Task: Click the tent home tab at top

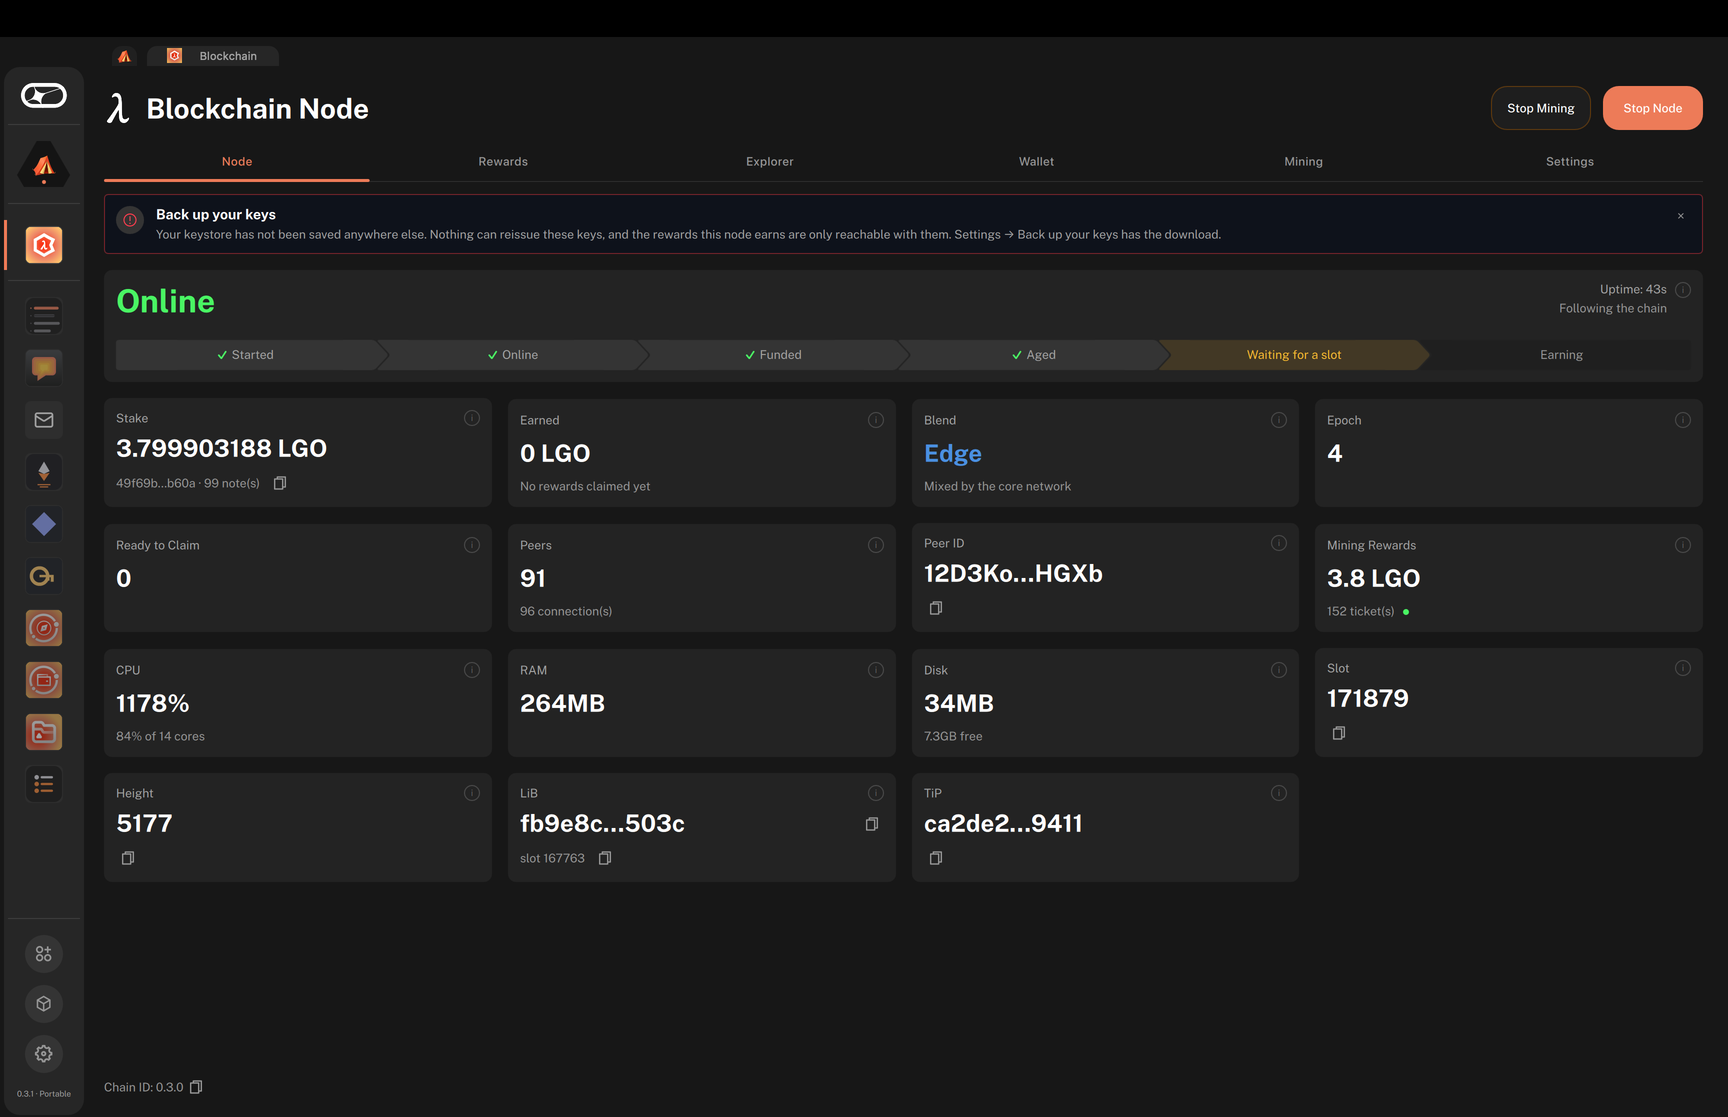Action: tap(124, 56)
